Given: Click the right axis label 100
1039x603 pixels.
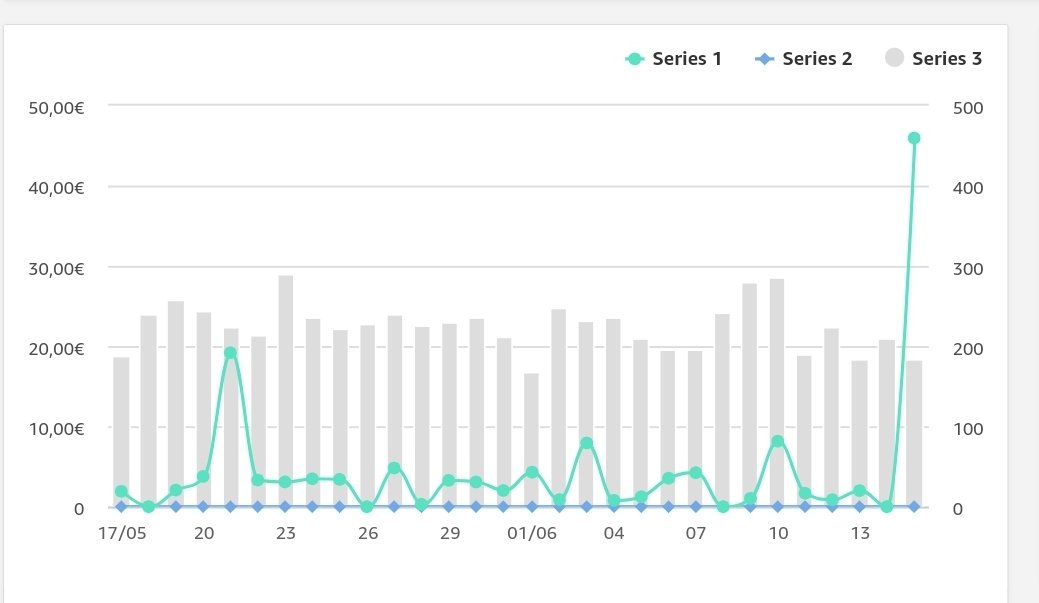Looking at the screenshot, I should pos(967,429).
